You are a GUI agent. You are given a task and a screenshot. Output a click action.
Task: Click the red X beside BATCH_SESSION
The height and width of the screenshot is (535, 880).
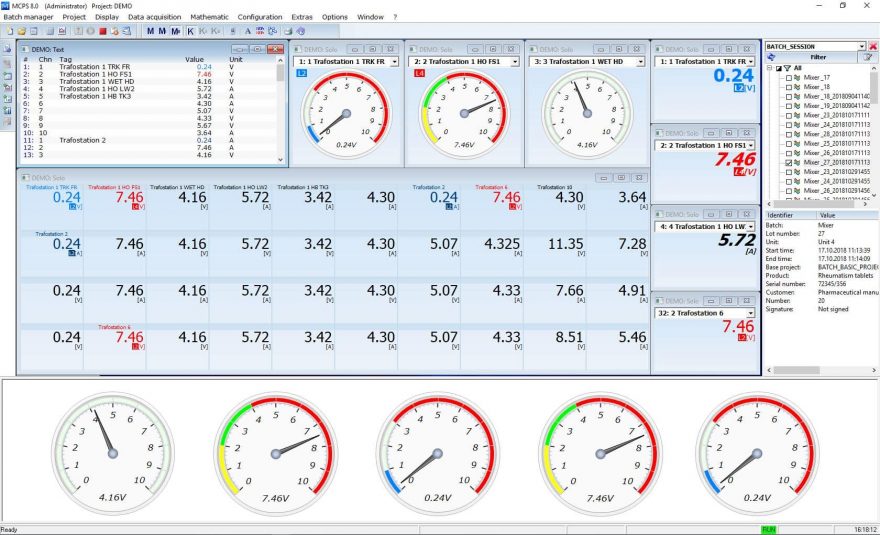(x=873, y=46)
